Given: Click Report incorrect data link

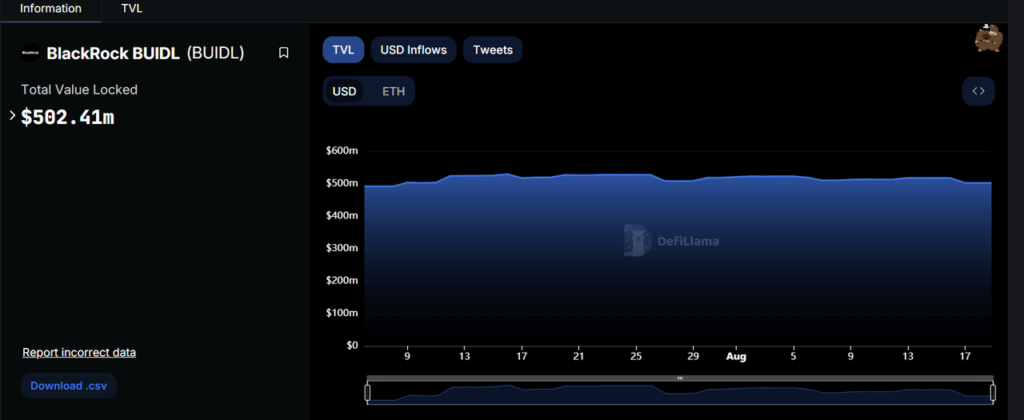Looking at the screenshot, I should (x=79, y=353).
